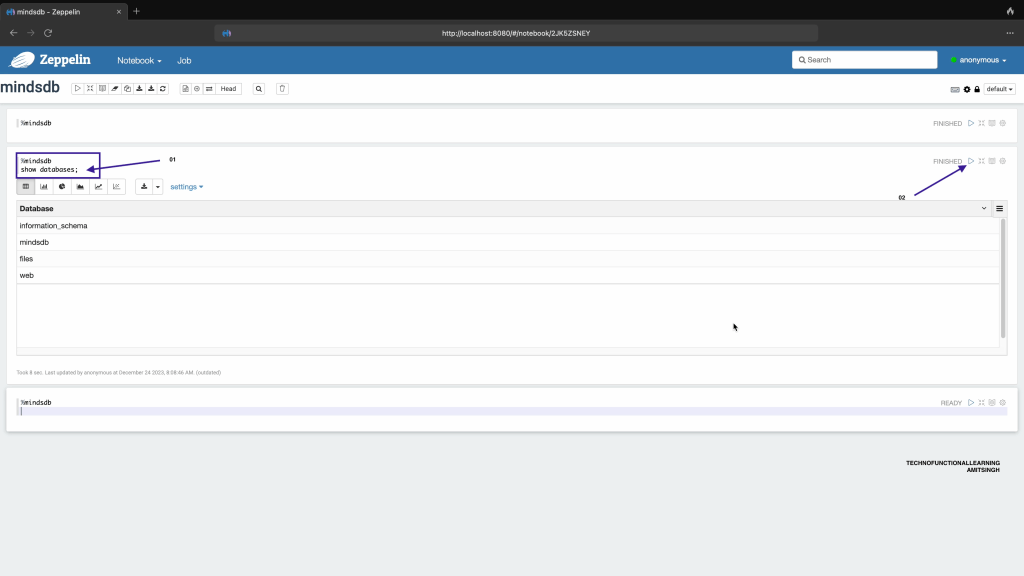Clear all output with the eraser icon
This screenshot has width=1024, height=576.
115,89
